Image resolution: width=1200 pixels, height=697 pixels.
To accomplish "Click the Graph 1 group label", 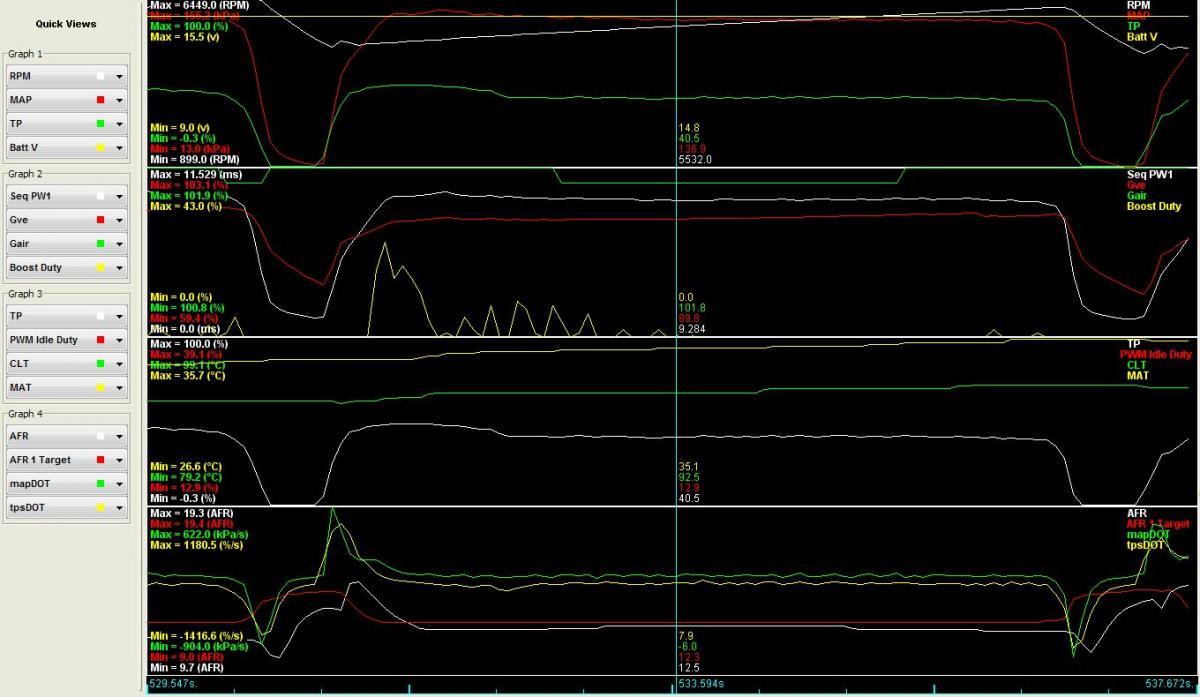I will point(25,54).
